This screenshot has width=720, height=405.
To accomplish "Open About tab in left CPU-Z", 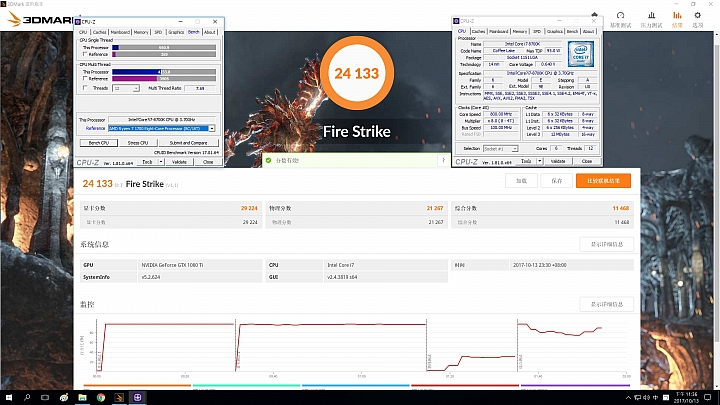I will pos(210,32).
